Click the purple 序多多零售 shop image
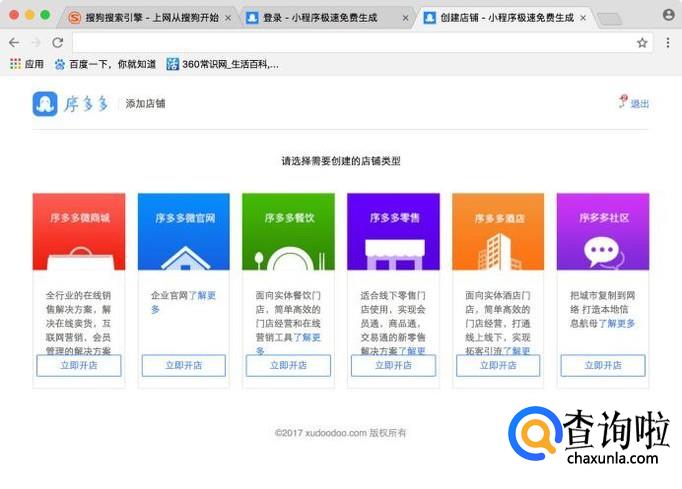The image size is (682, 489). [x=393, y=231]
